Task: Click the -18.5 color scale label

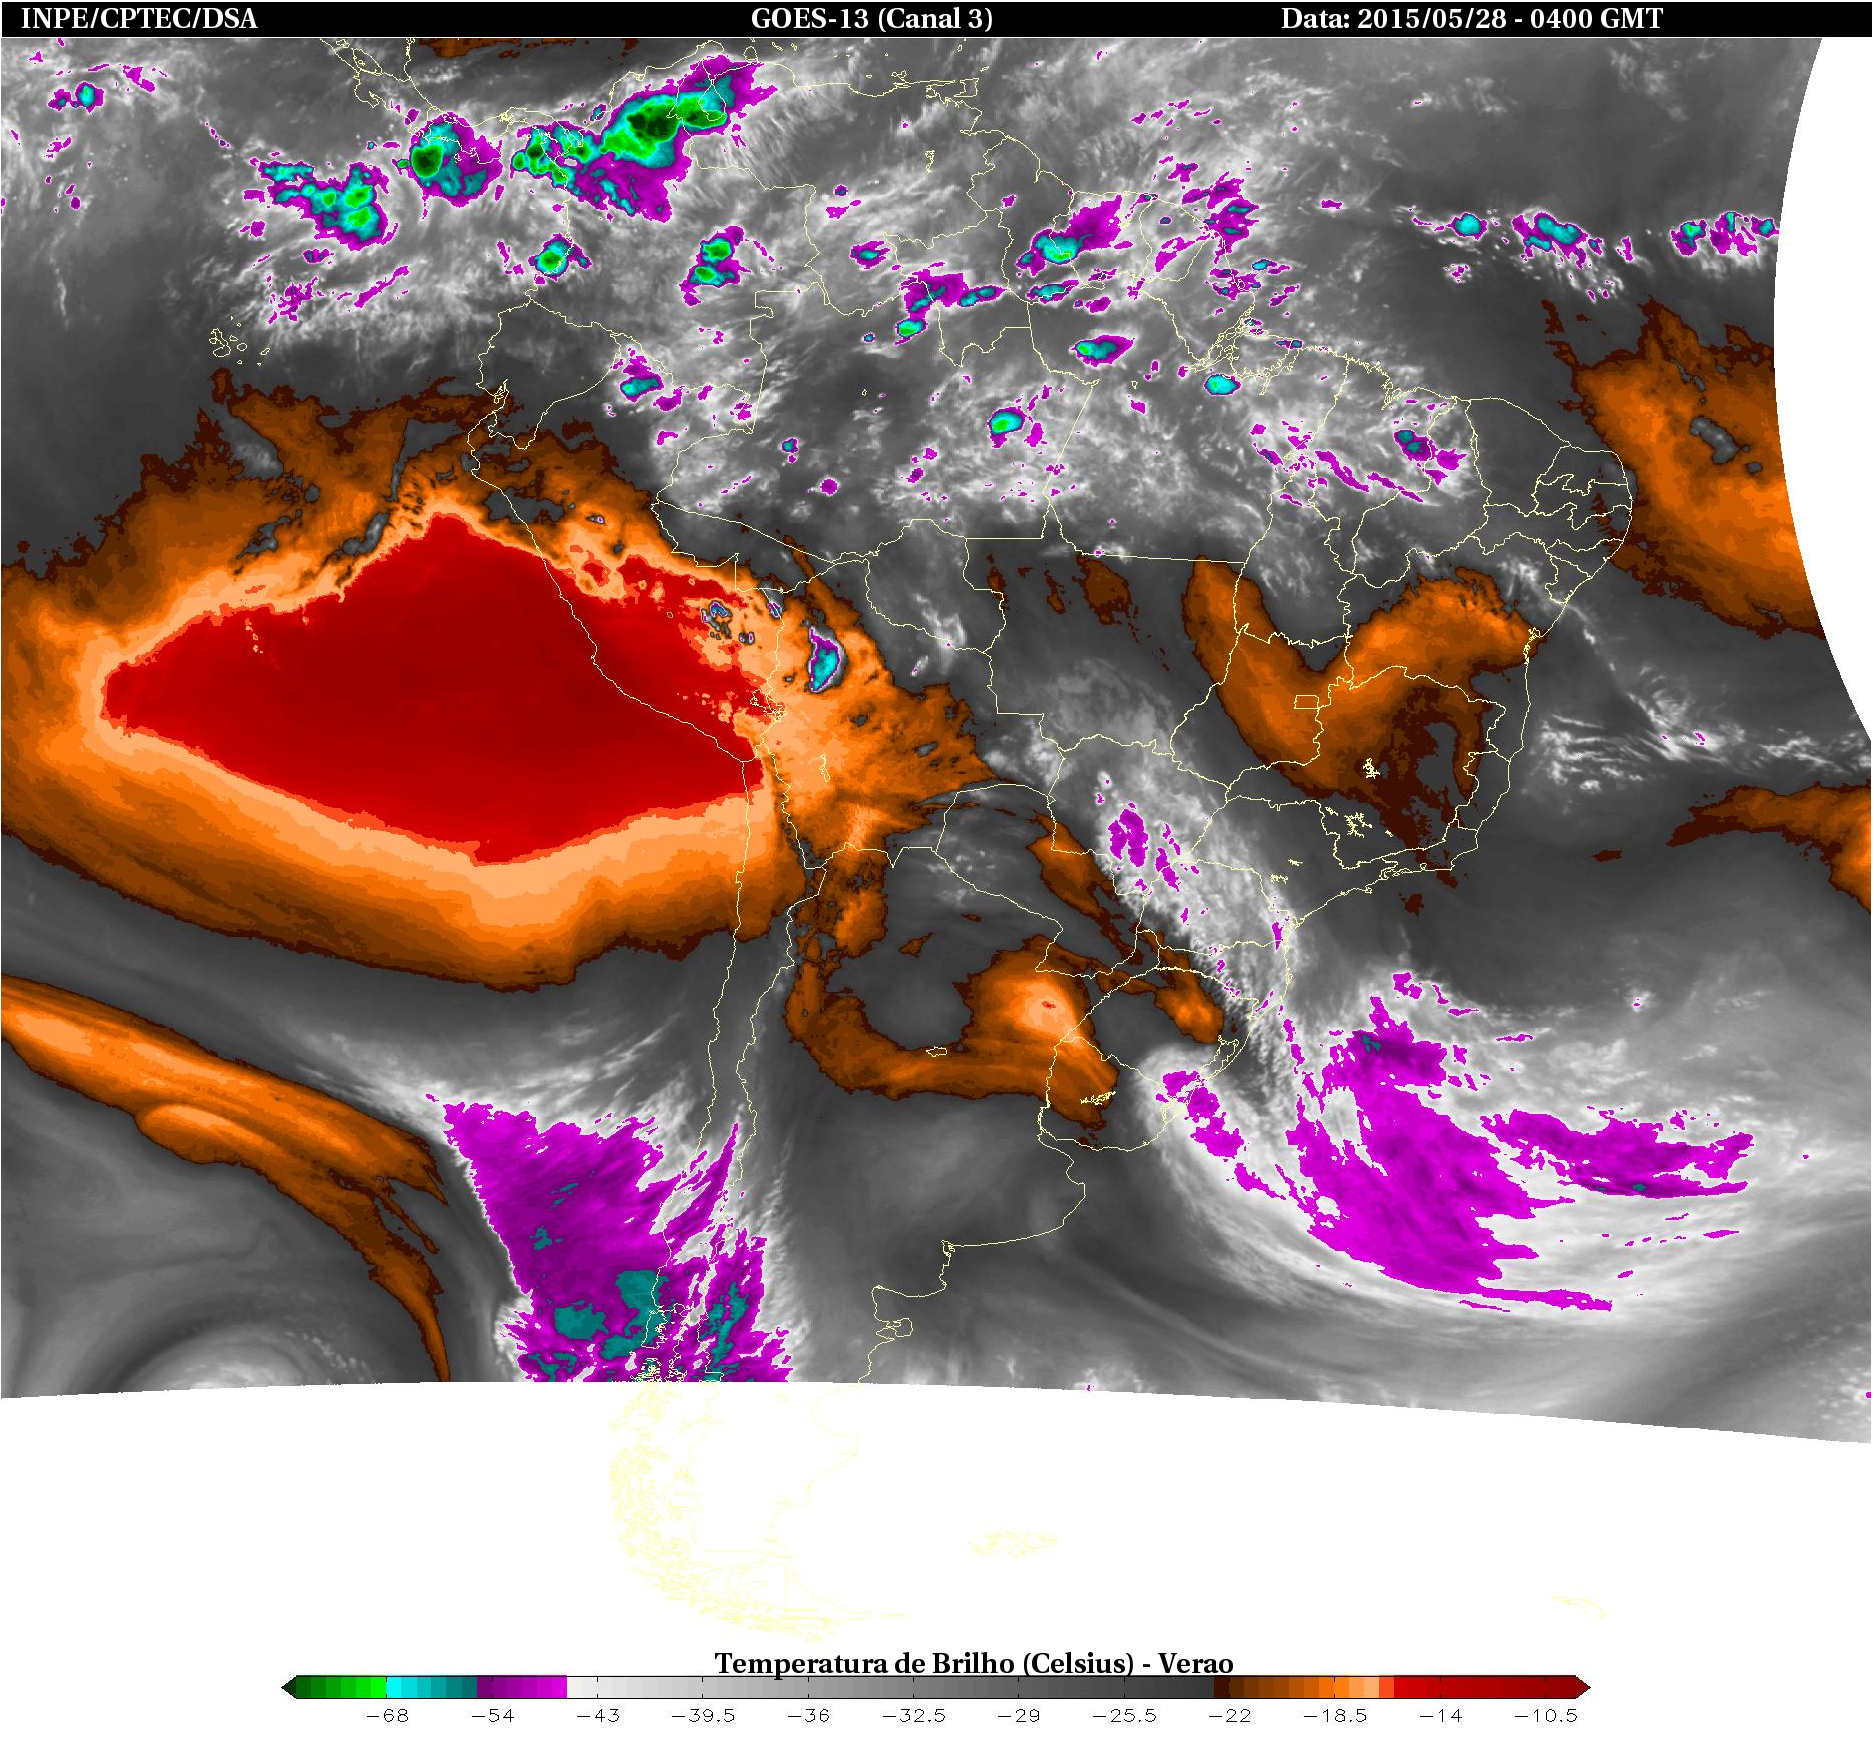Action: (x=1335, y=1716)
